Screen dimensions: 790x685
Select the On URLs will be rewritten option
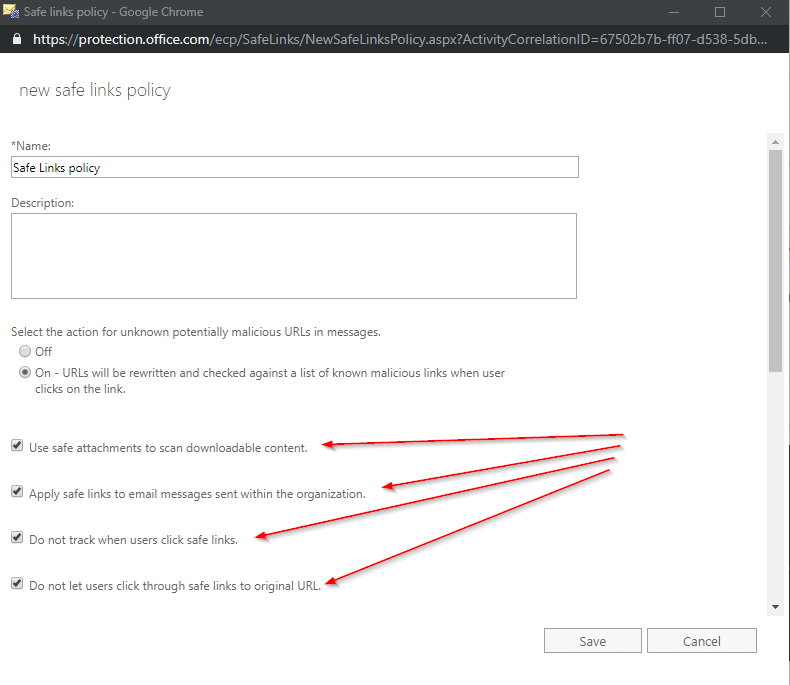click(x=25, y=373)
